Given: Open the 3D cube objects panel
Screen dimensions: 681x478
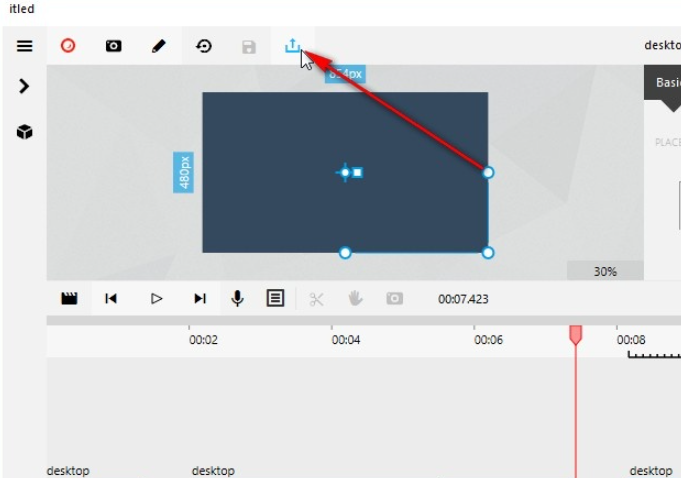Looking at the screenshot, I should tap(24, 132).
